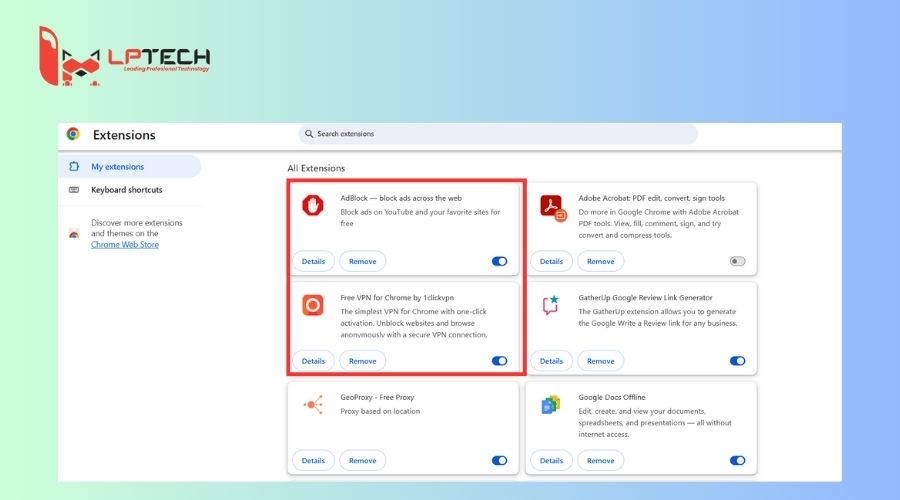The width and height of the screenshot is (900, 500).
Task: Click the Google Docs Offline icon
Action: click(550, 405)
